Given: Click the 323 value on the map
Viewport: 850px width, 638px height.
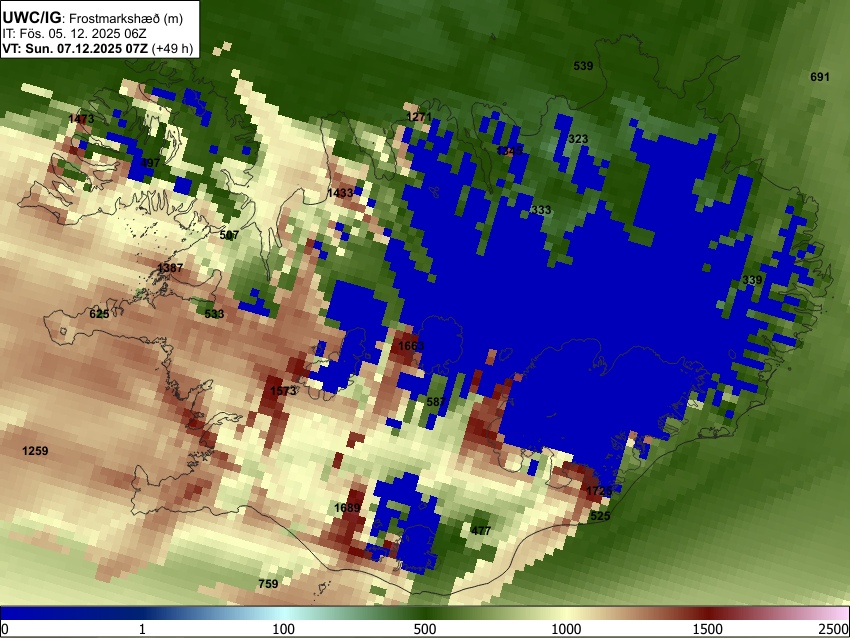Looking at the screenshot, I should [x=578, y=139].
